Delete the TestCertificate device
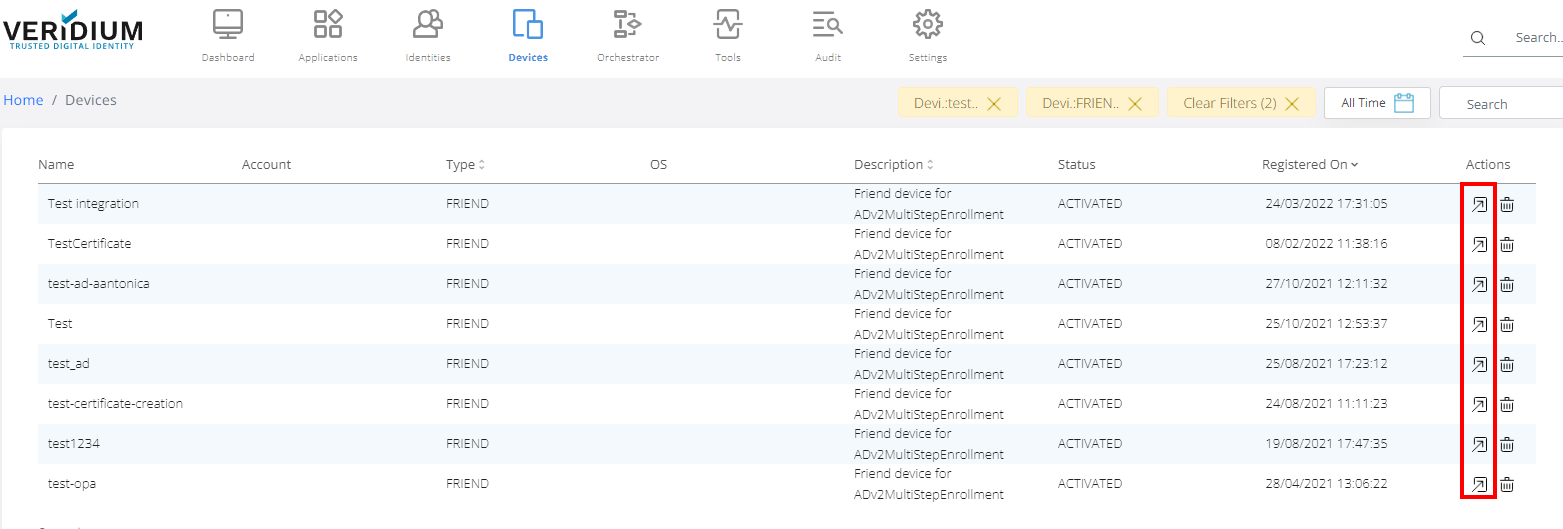 [1507, 244]
